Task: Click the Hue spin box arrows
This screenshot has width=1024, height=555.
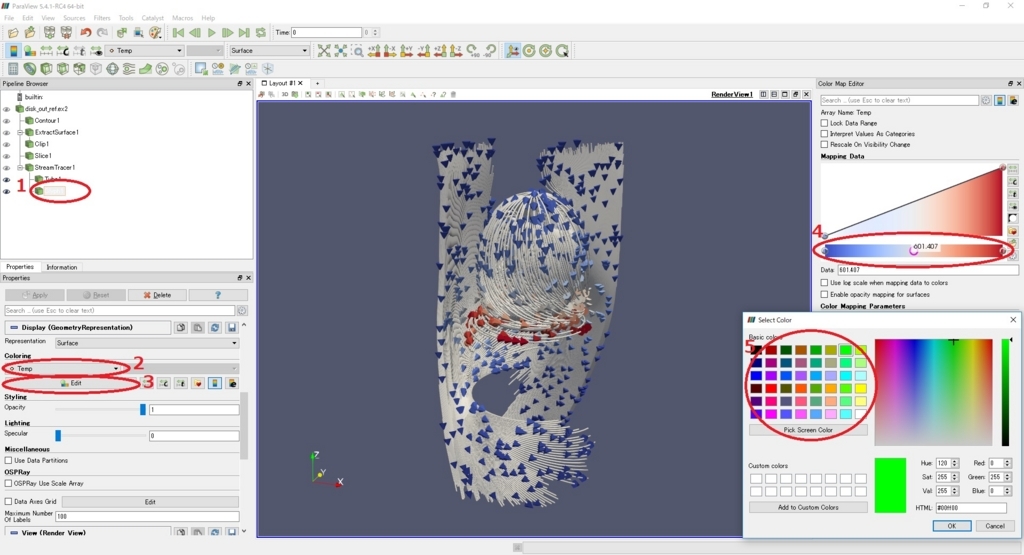Action: [954, 463]
